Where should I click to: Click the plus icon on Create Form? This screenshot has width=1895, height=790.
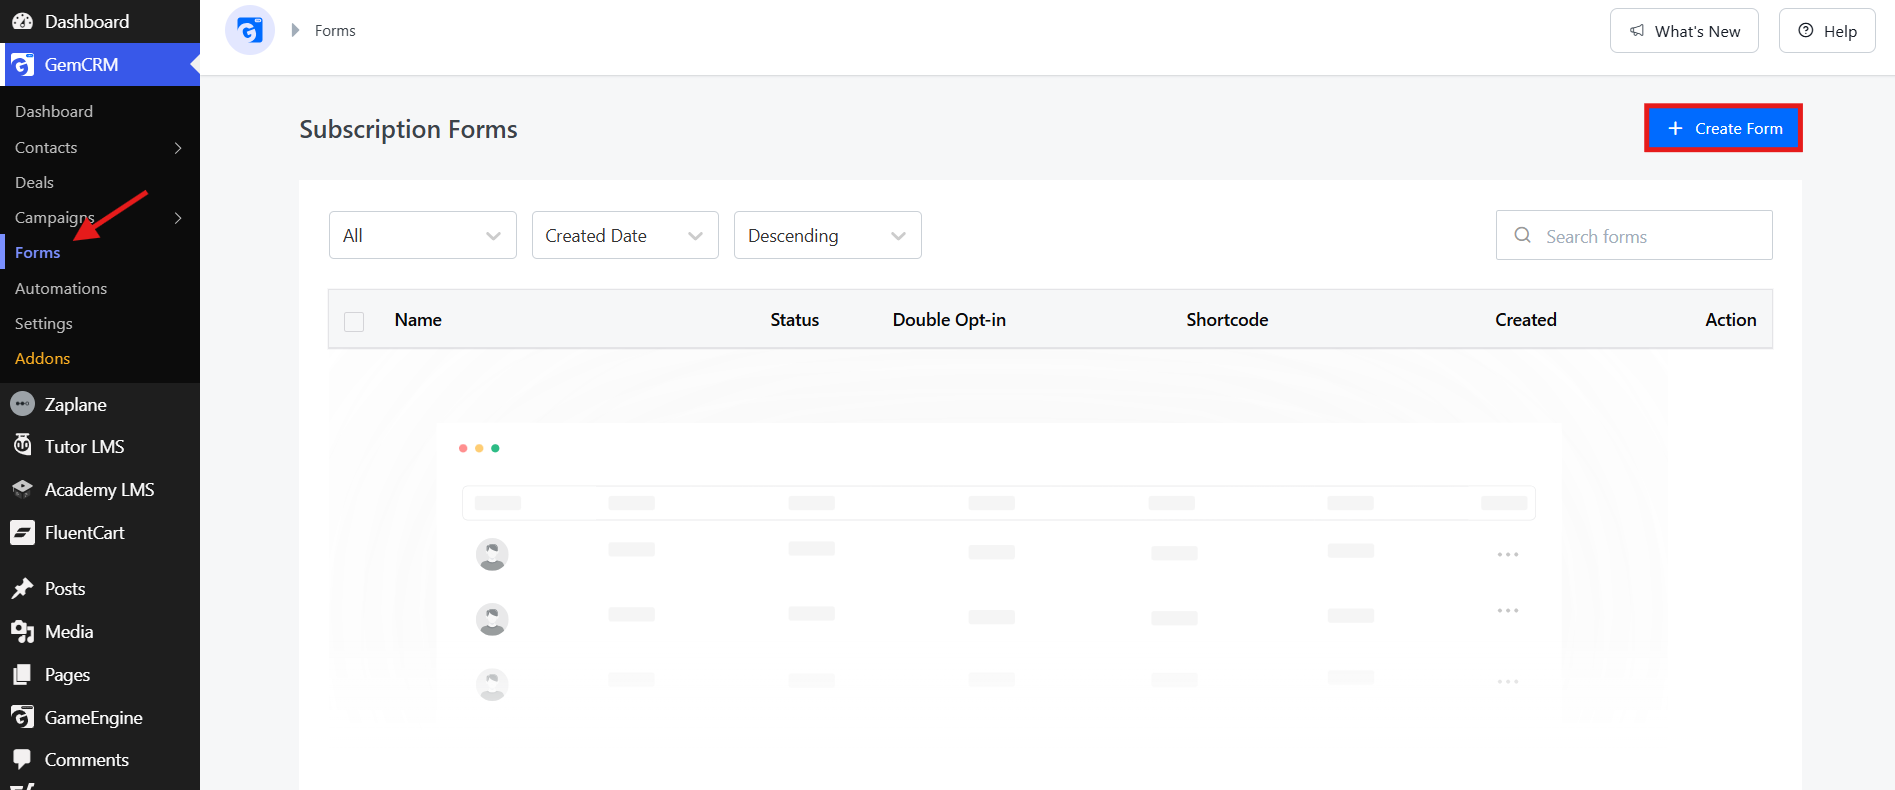(x=1676, y=128)
